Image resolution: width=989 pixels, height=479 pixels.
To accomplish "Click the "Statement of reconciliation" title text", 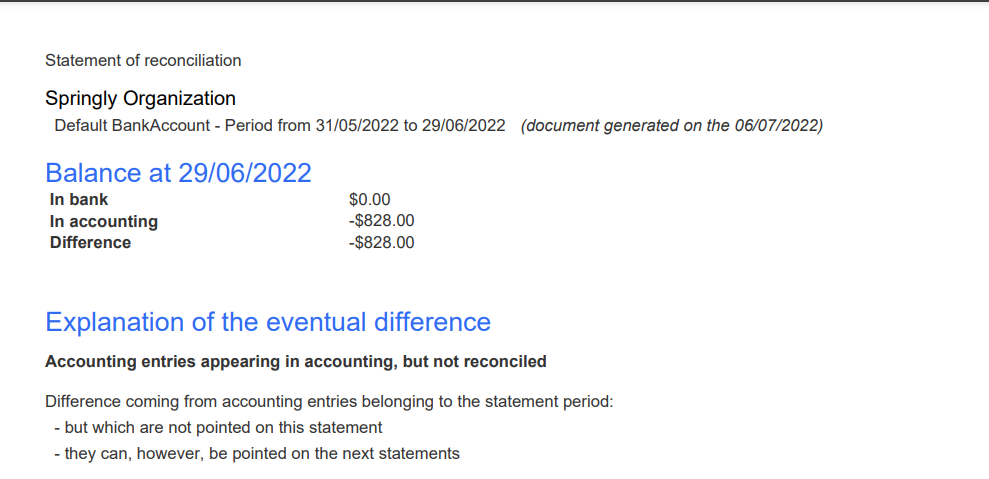I will (143, 61).
